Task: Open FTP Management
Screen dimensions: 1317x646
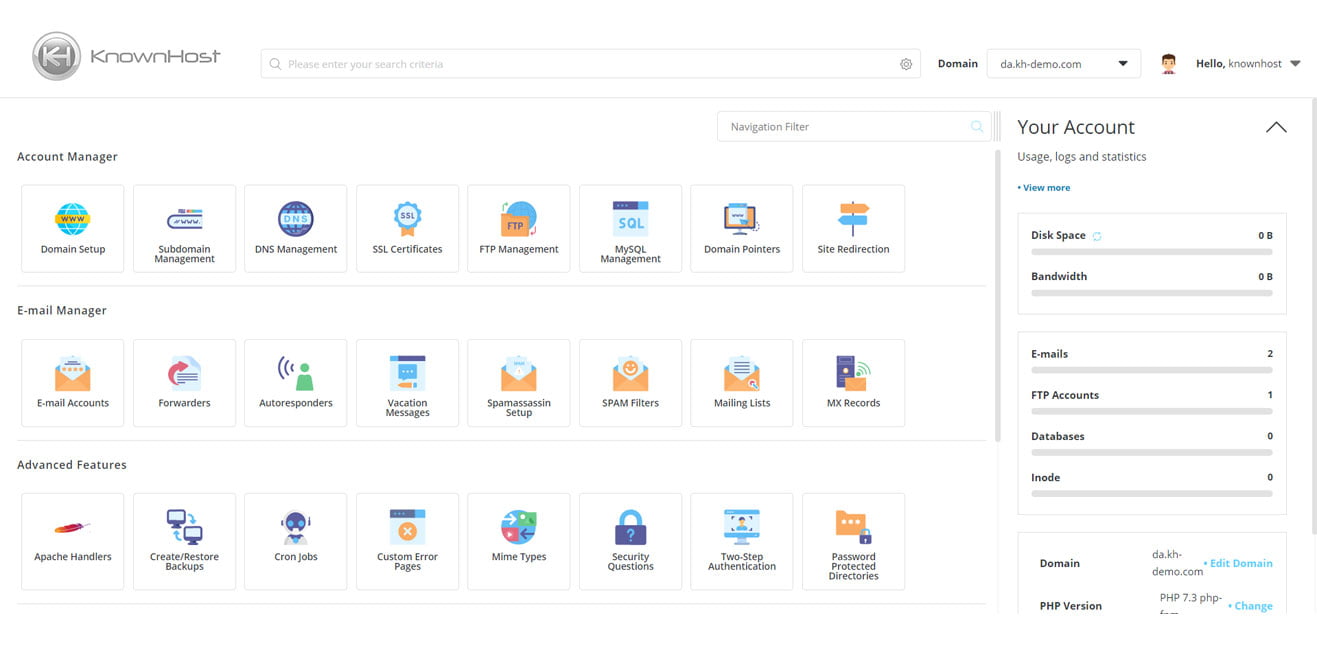Action: pos(518,228)
